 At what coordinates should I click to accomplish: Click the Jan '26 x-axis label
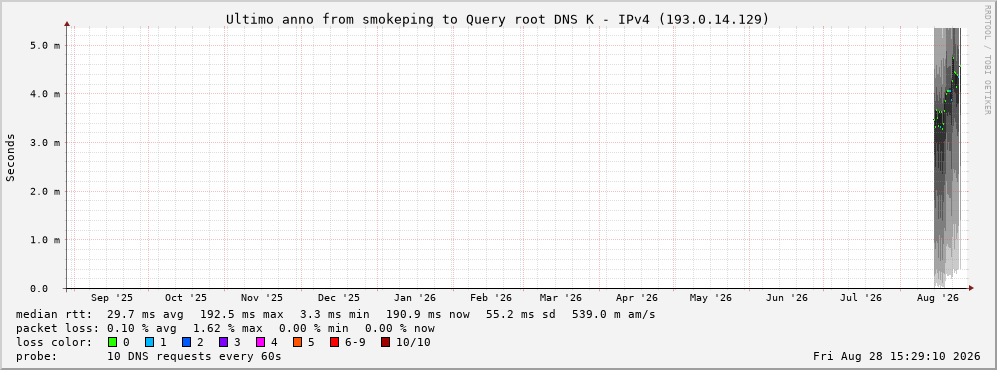click(x=415, y=298)
